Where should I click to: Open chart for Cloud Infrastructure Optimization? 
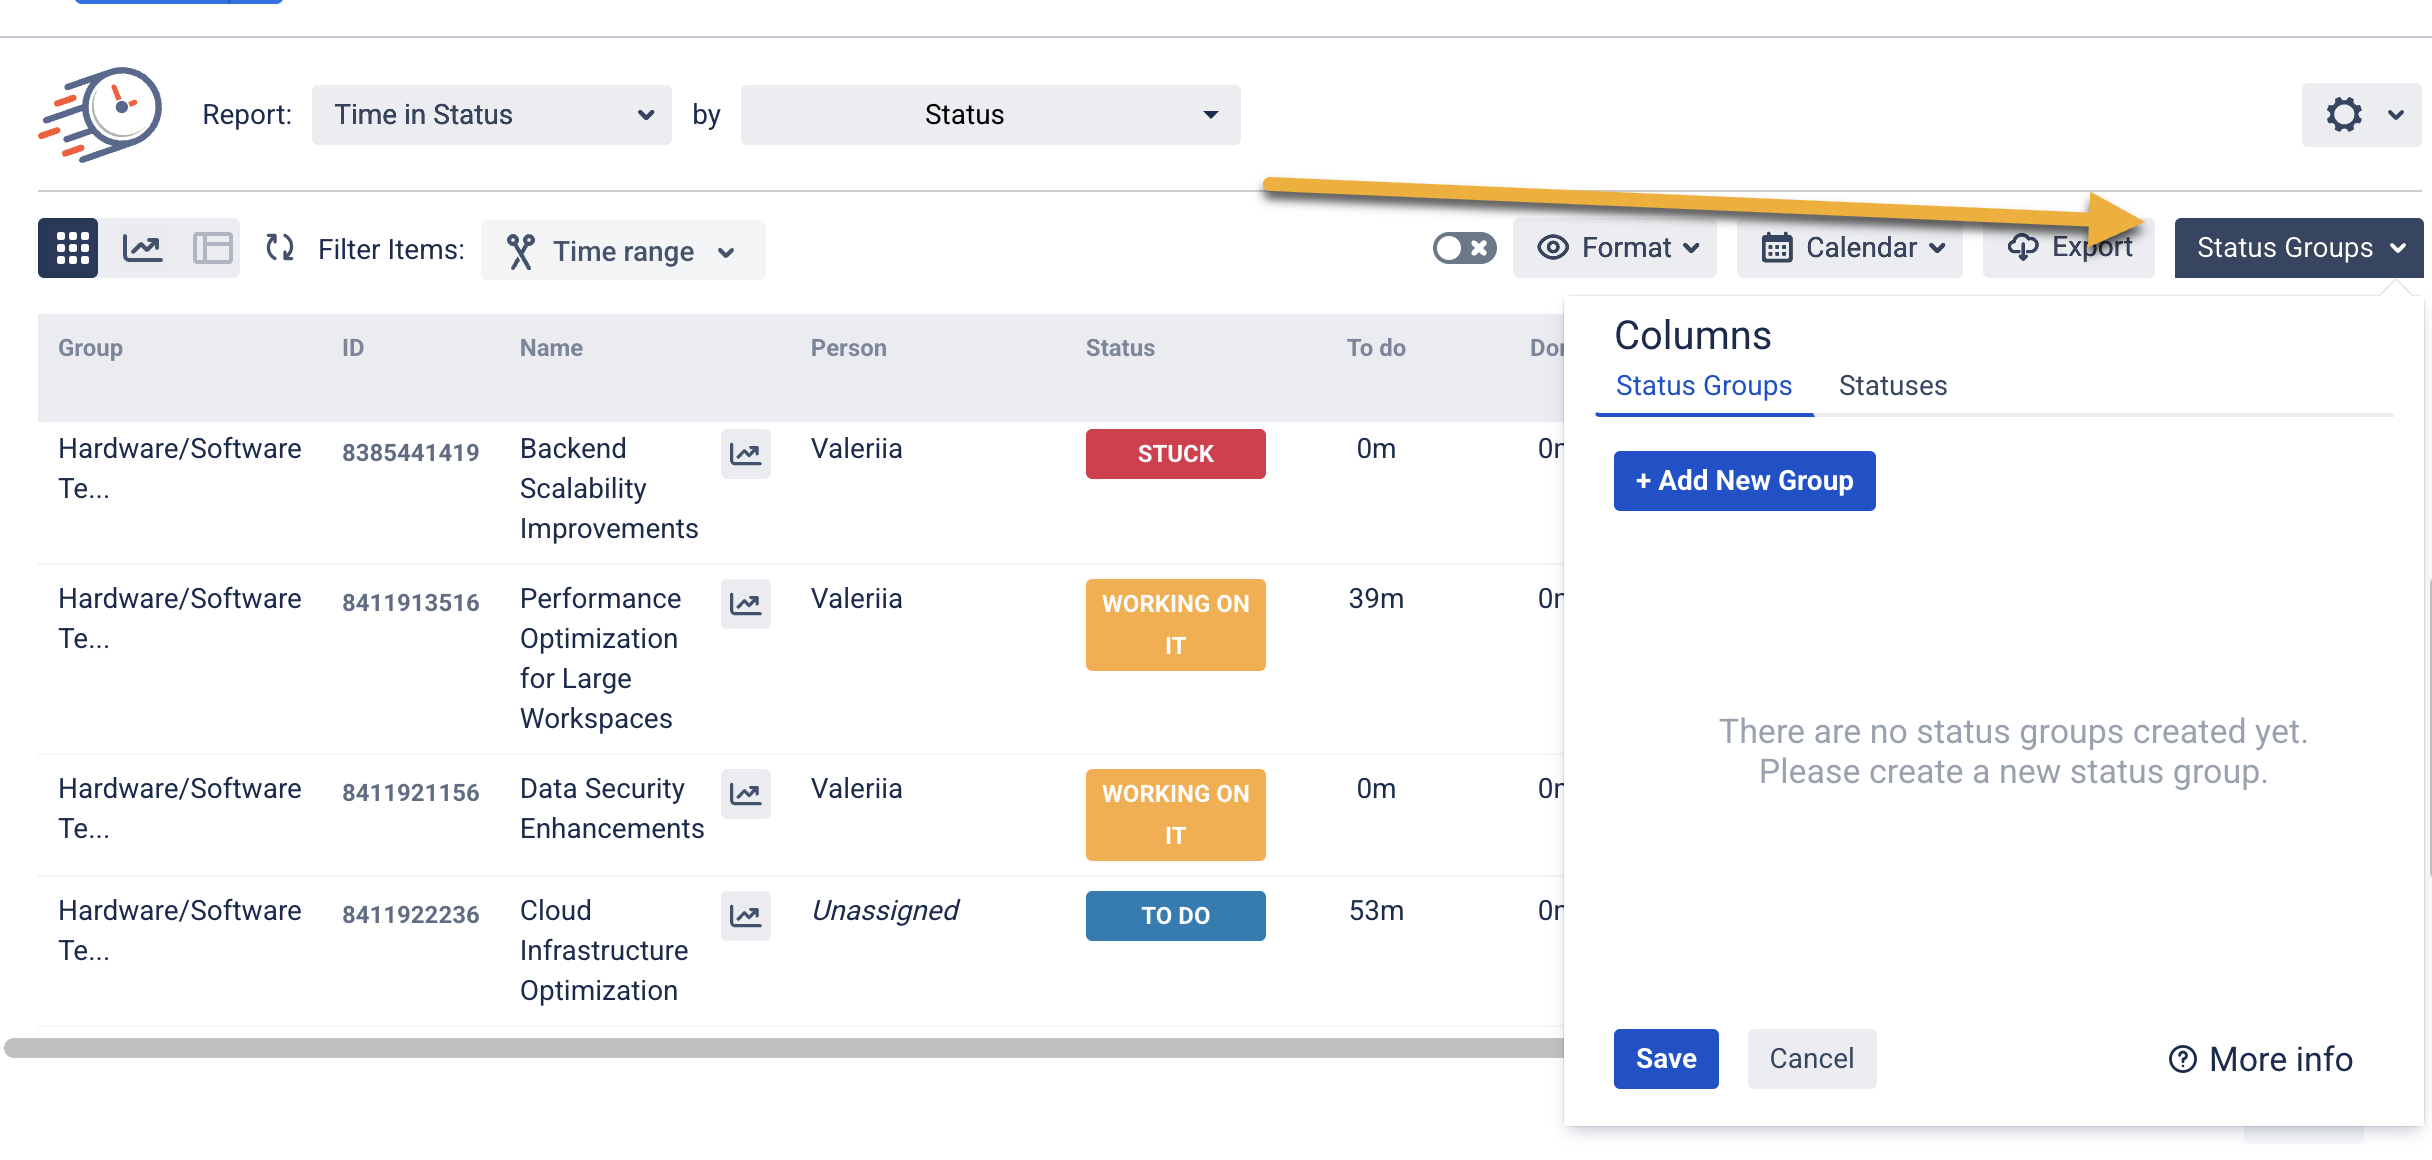pyautogui.click(x=745, y=916)
